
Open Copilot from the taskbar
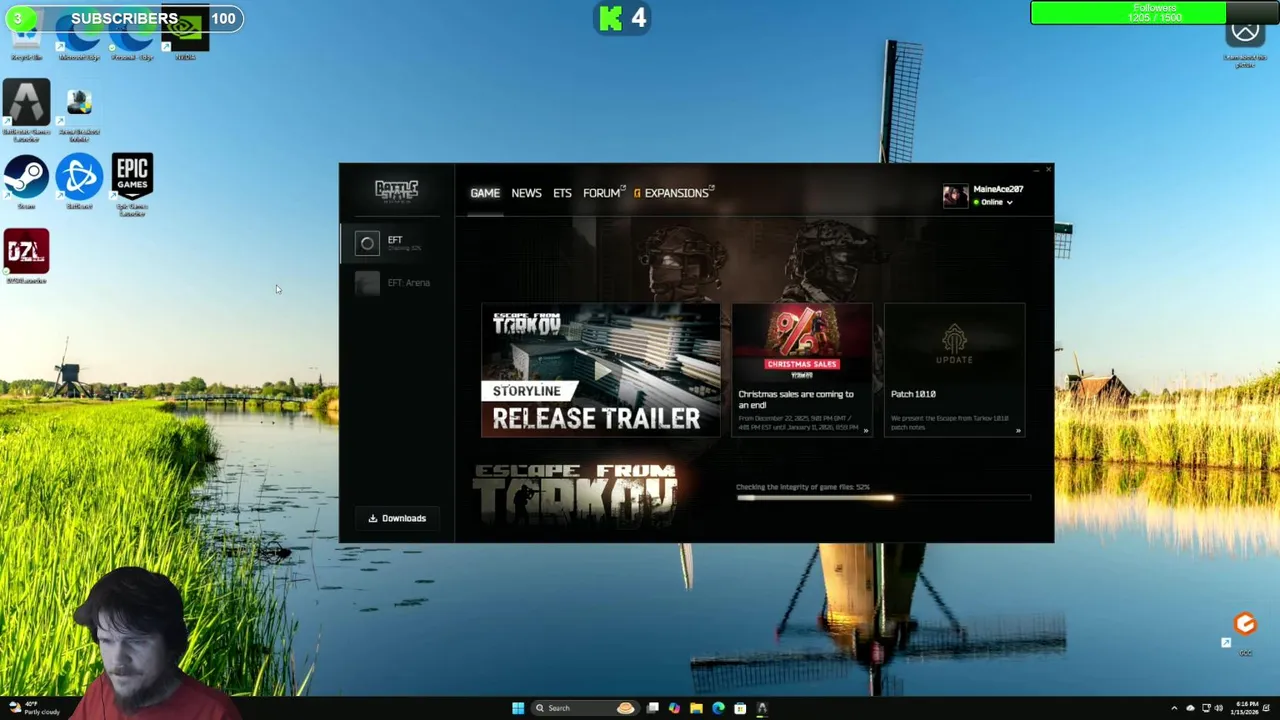point(674,708)
